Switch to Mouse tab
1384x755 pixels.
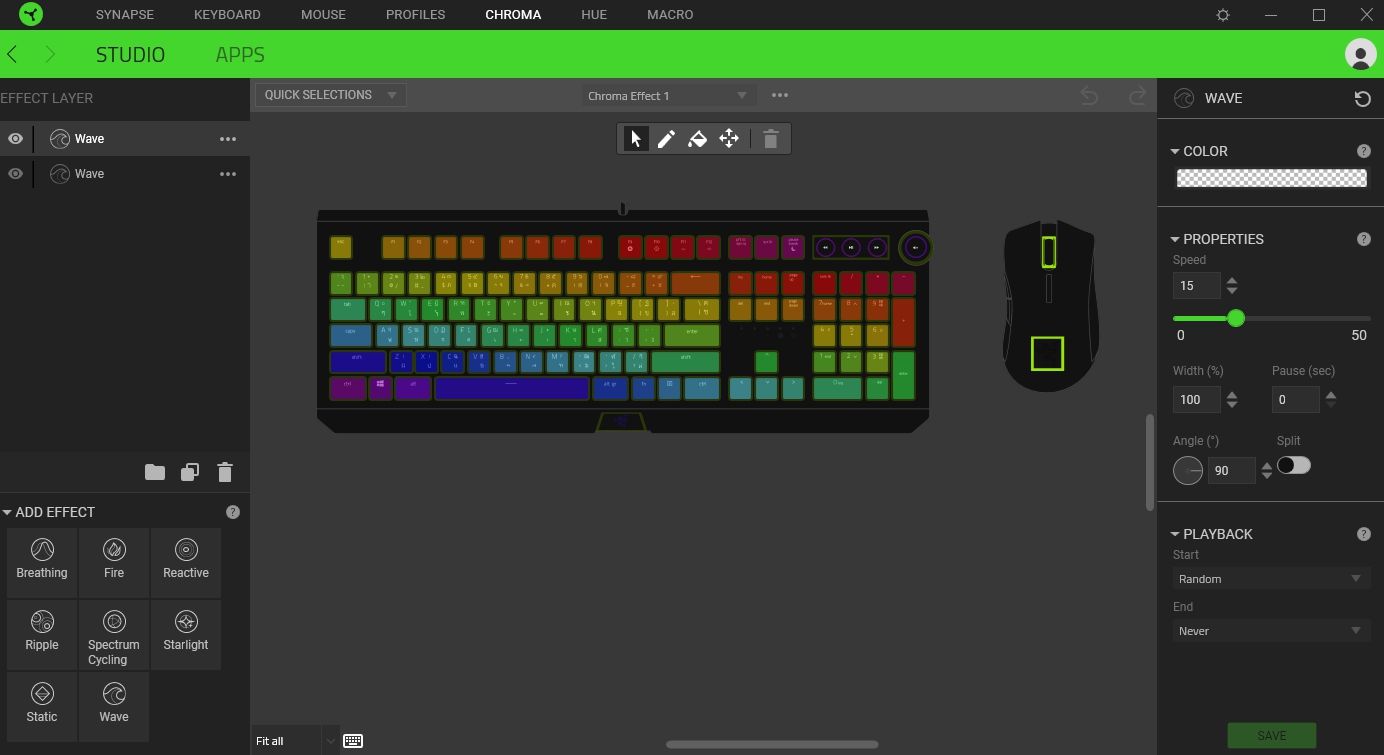(323, 15)
